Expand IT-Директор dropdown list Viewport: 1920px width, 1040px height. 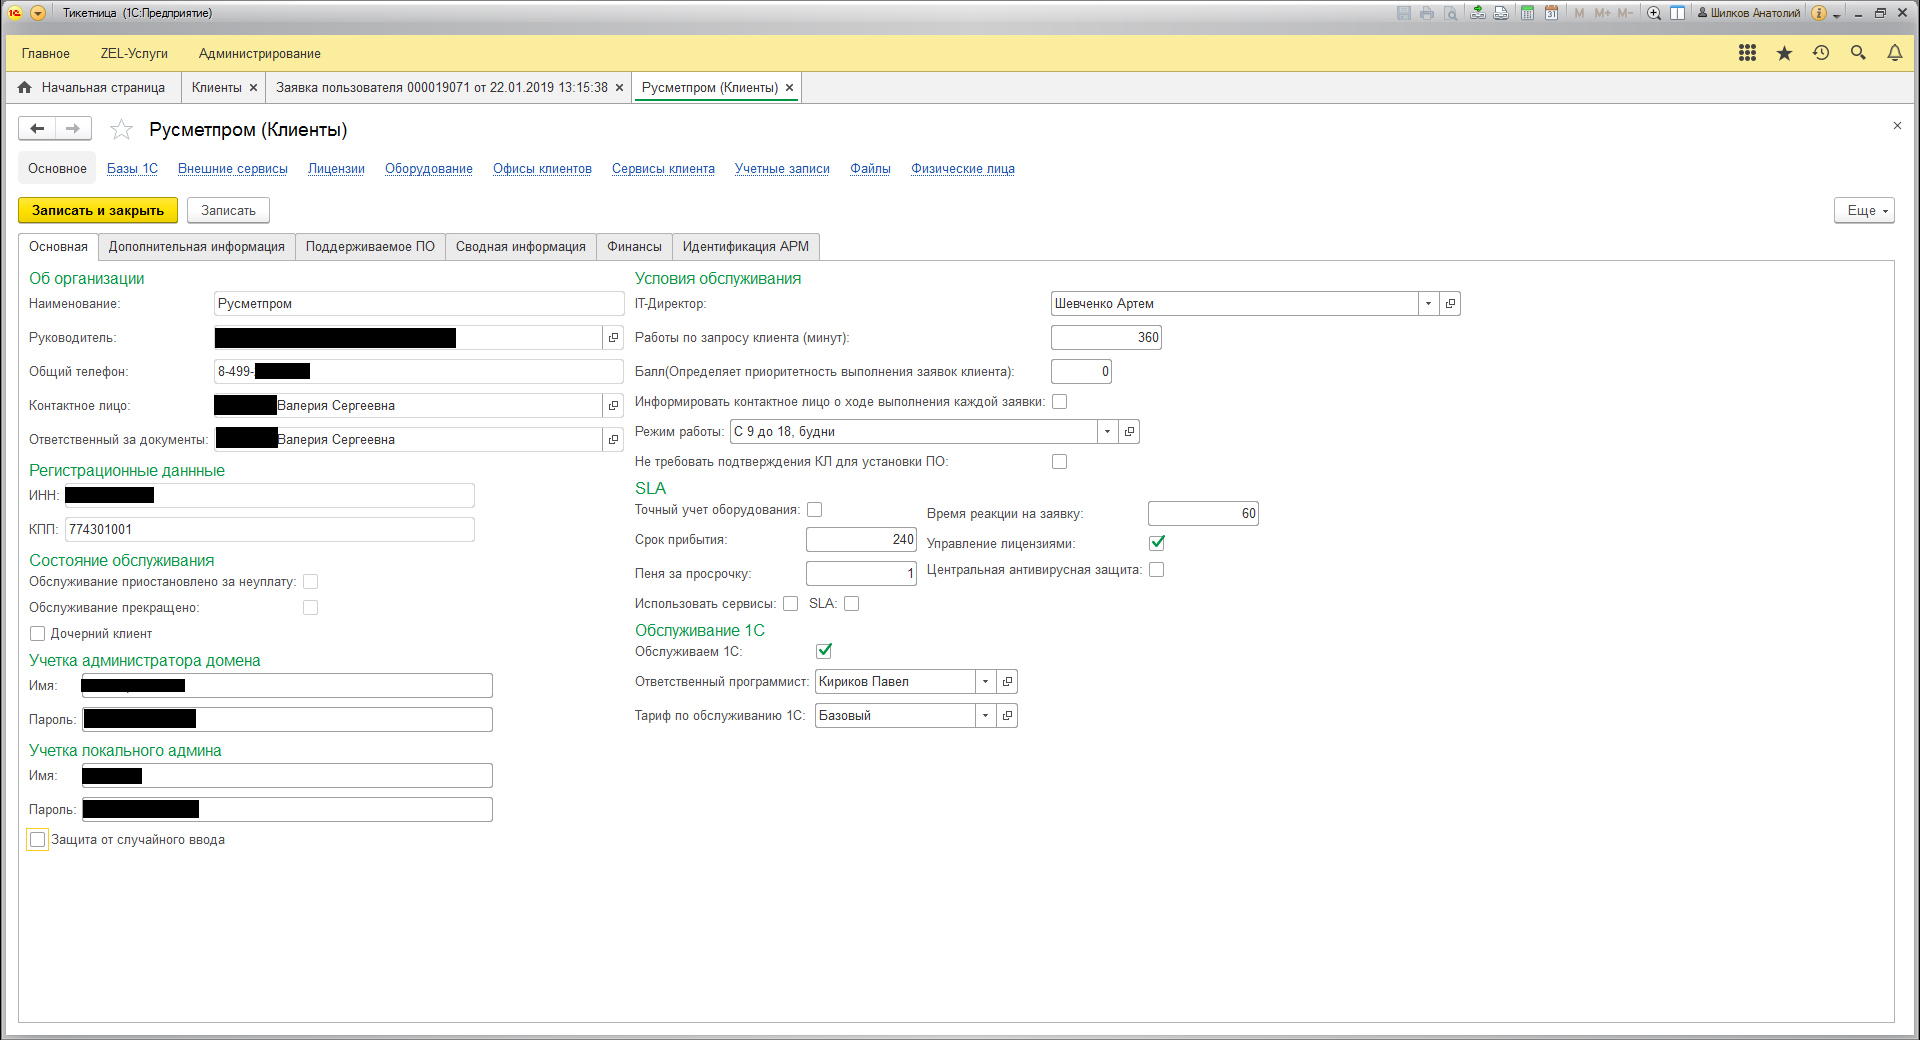coord(1428,304)
